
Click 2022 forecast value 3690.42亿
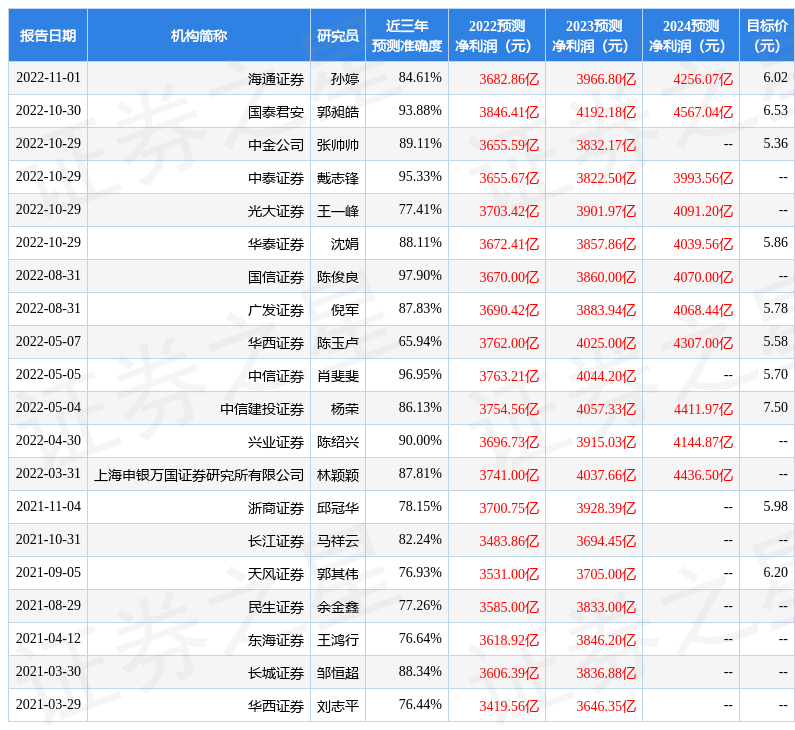click(509, 310)
